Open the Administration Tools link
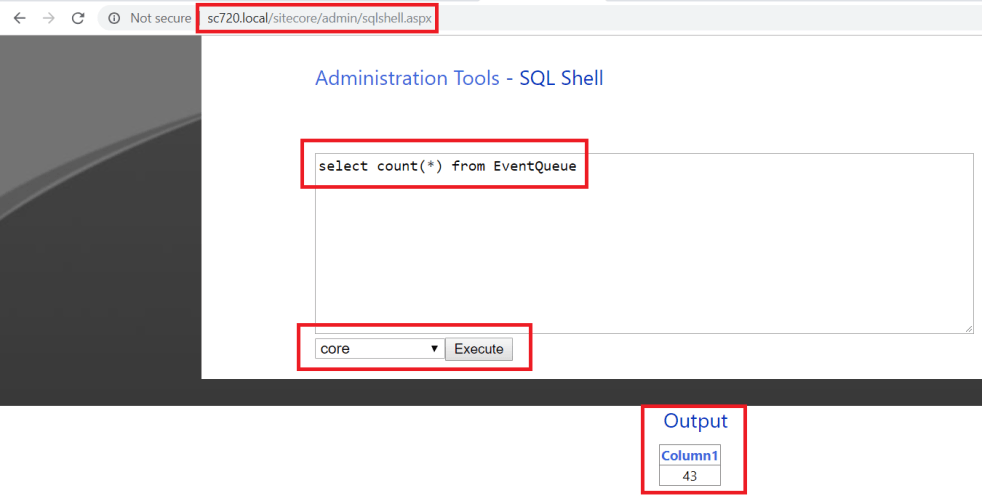 coord(407,78)
